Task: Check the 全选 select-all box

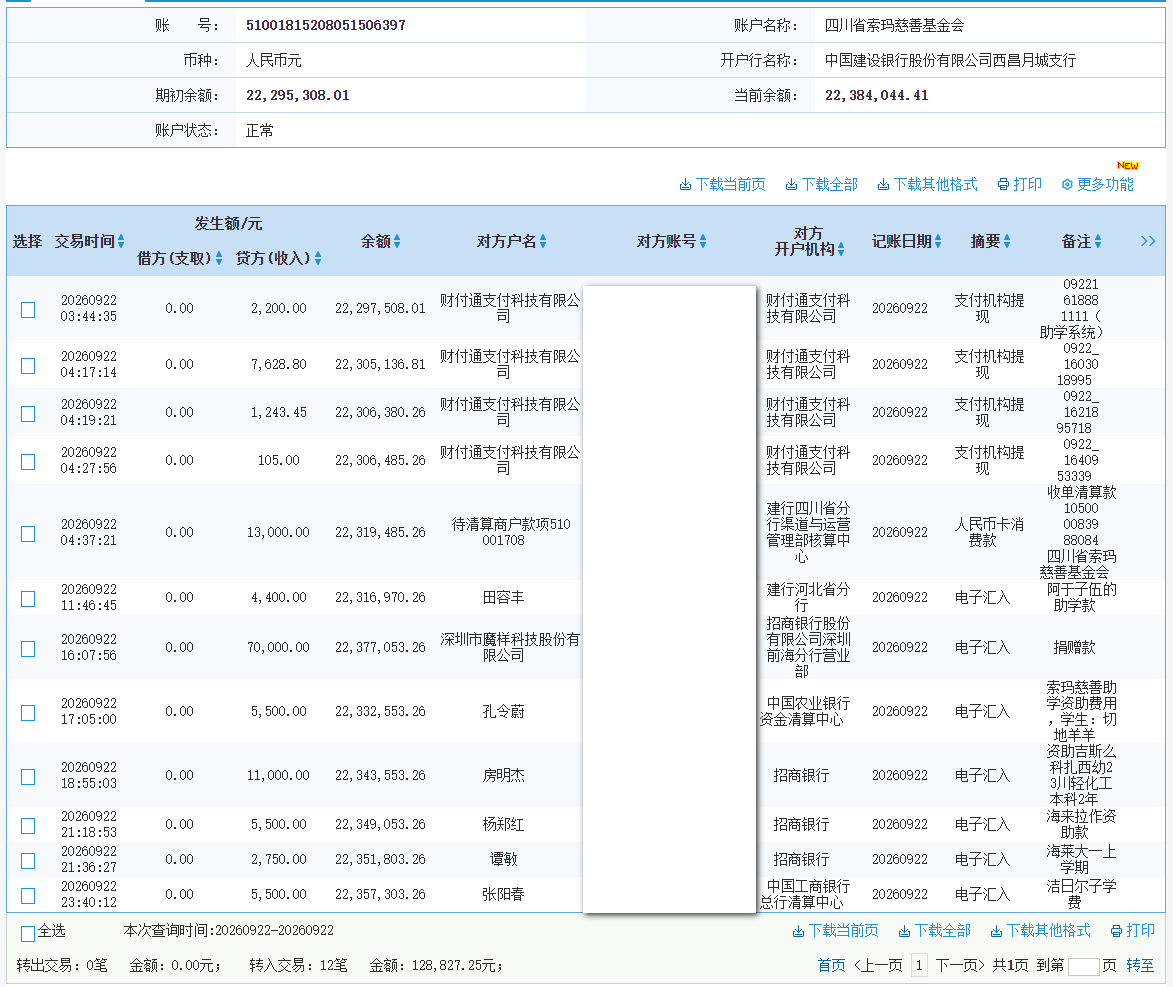Action: pos(28,933)
